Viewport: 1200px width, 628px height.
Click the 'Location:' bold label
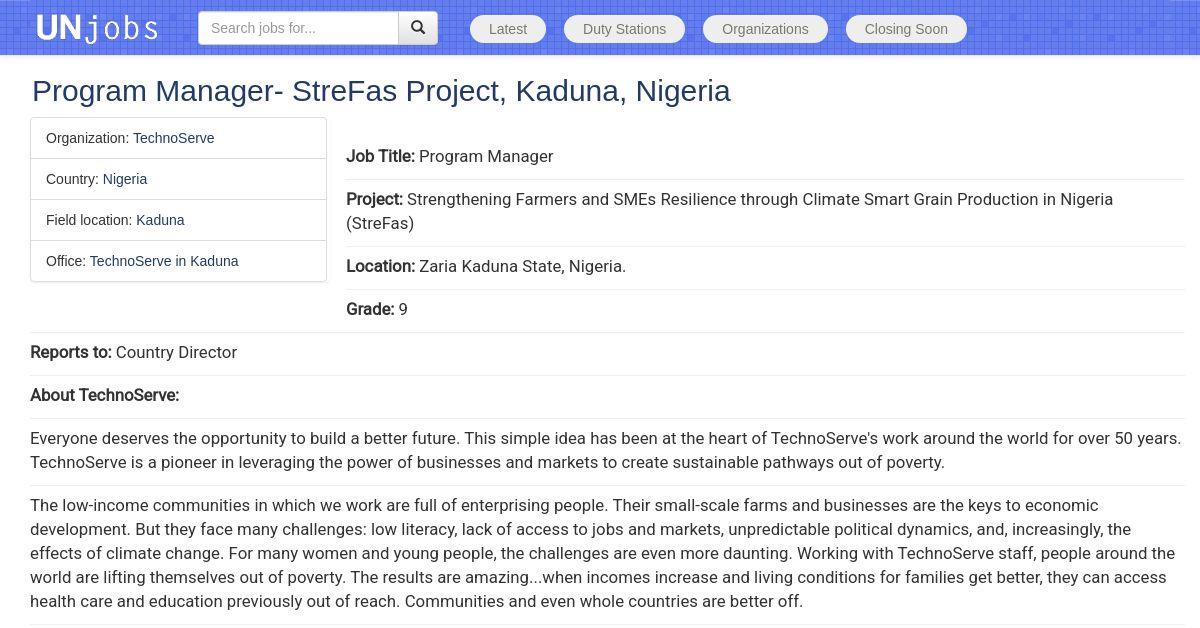380,266
